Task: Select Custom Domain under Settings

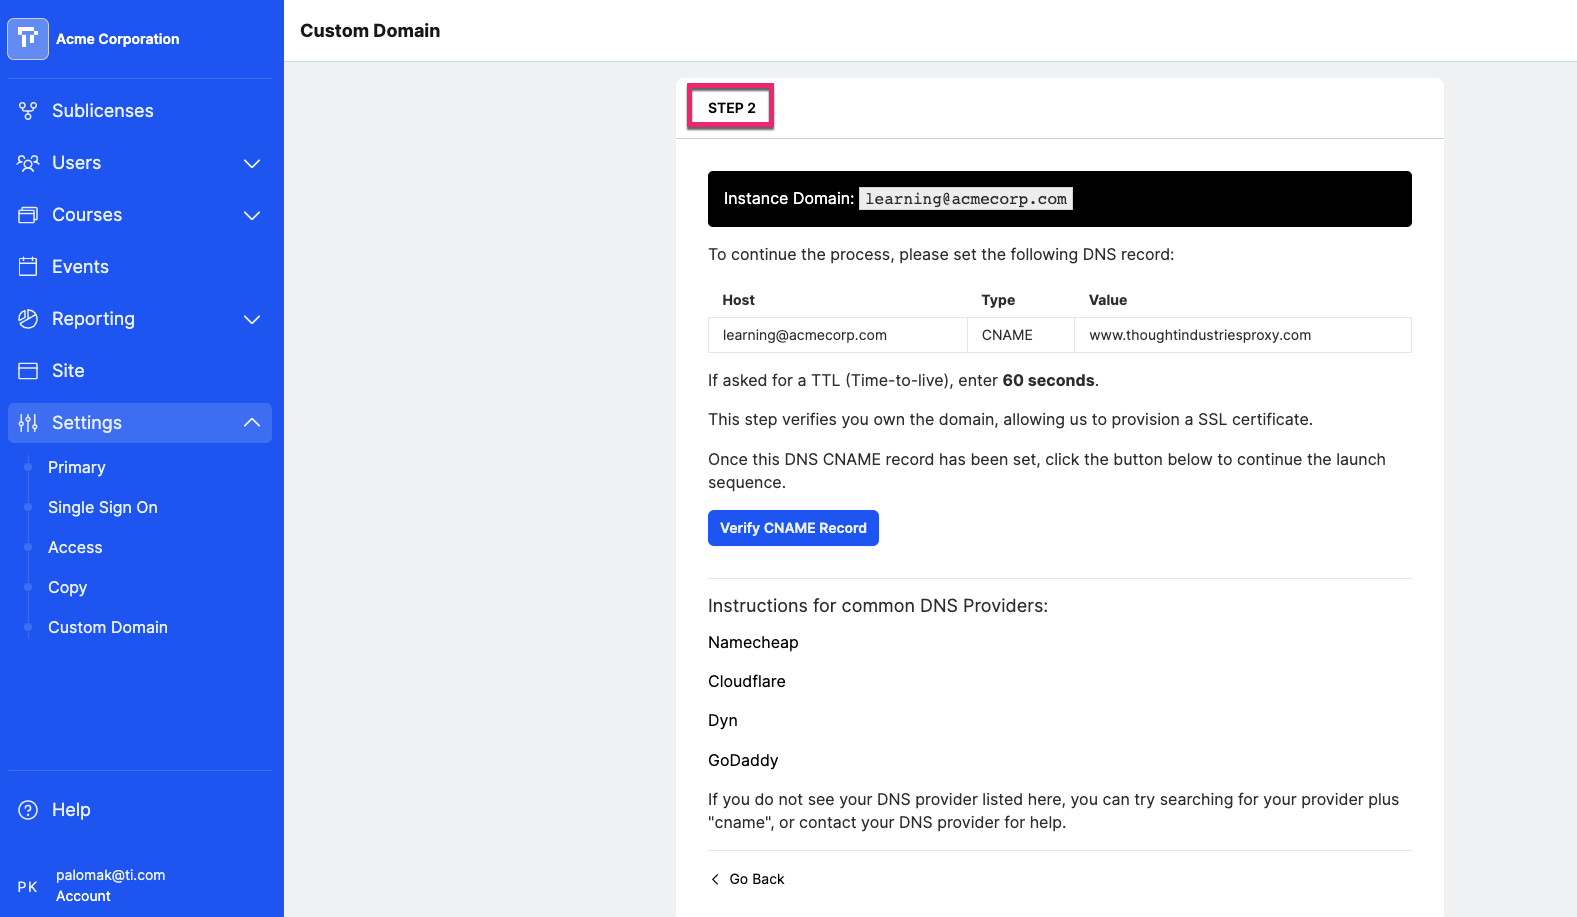Action: pos(108,627)
